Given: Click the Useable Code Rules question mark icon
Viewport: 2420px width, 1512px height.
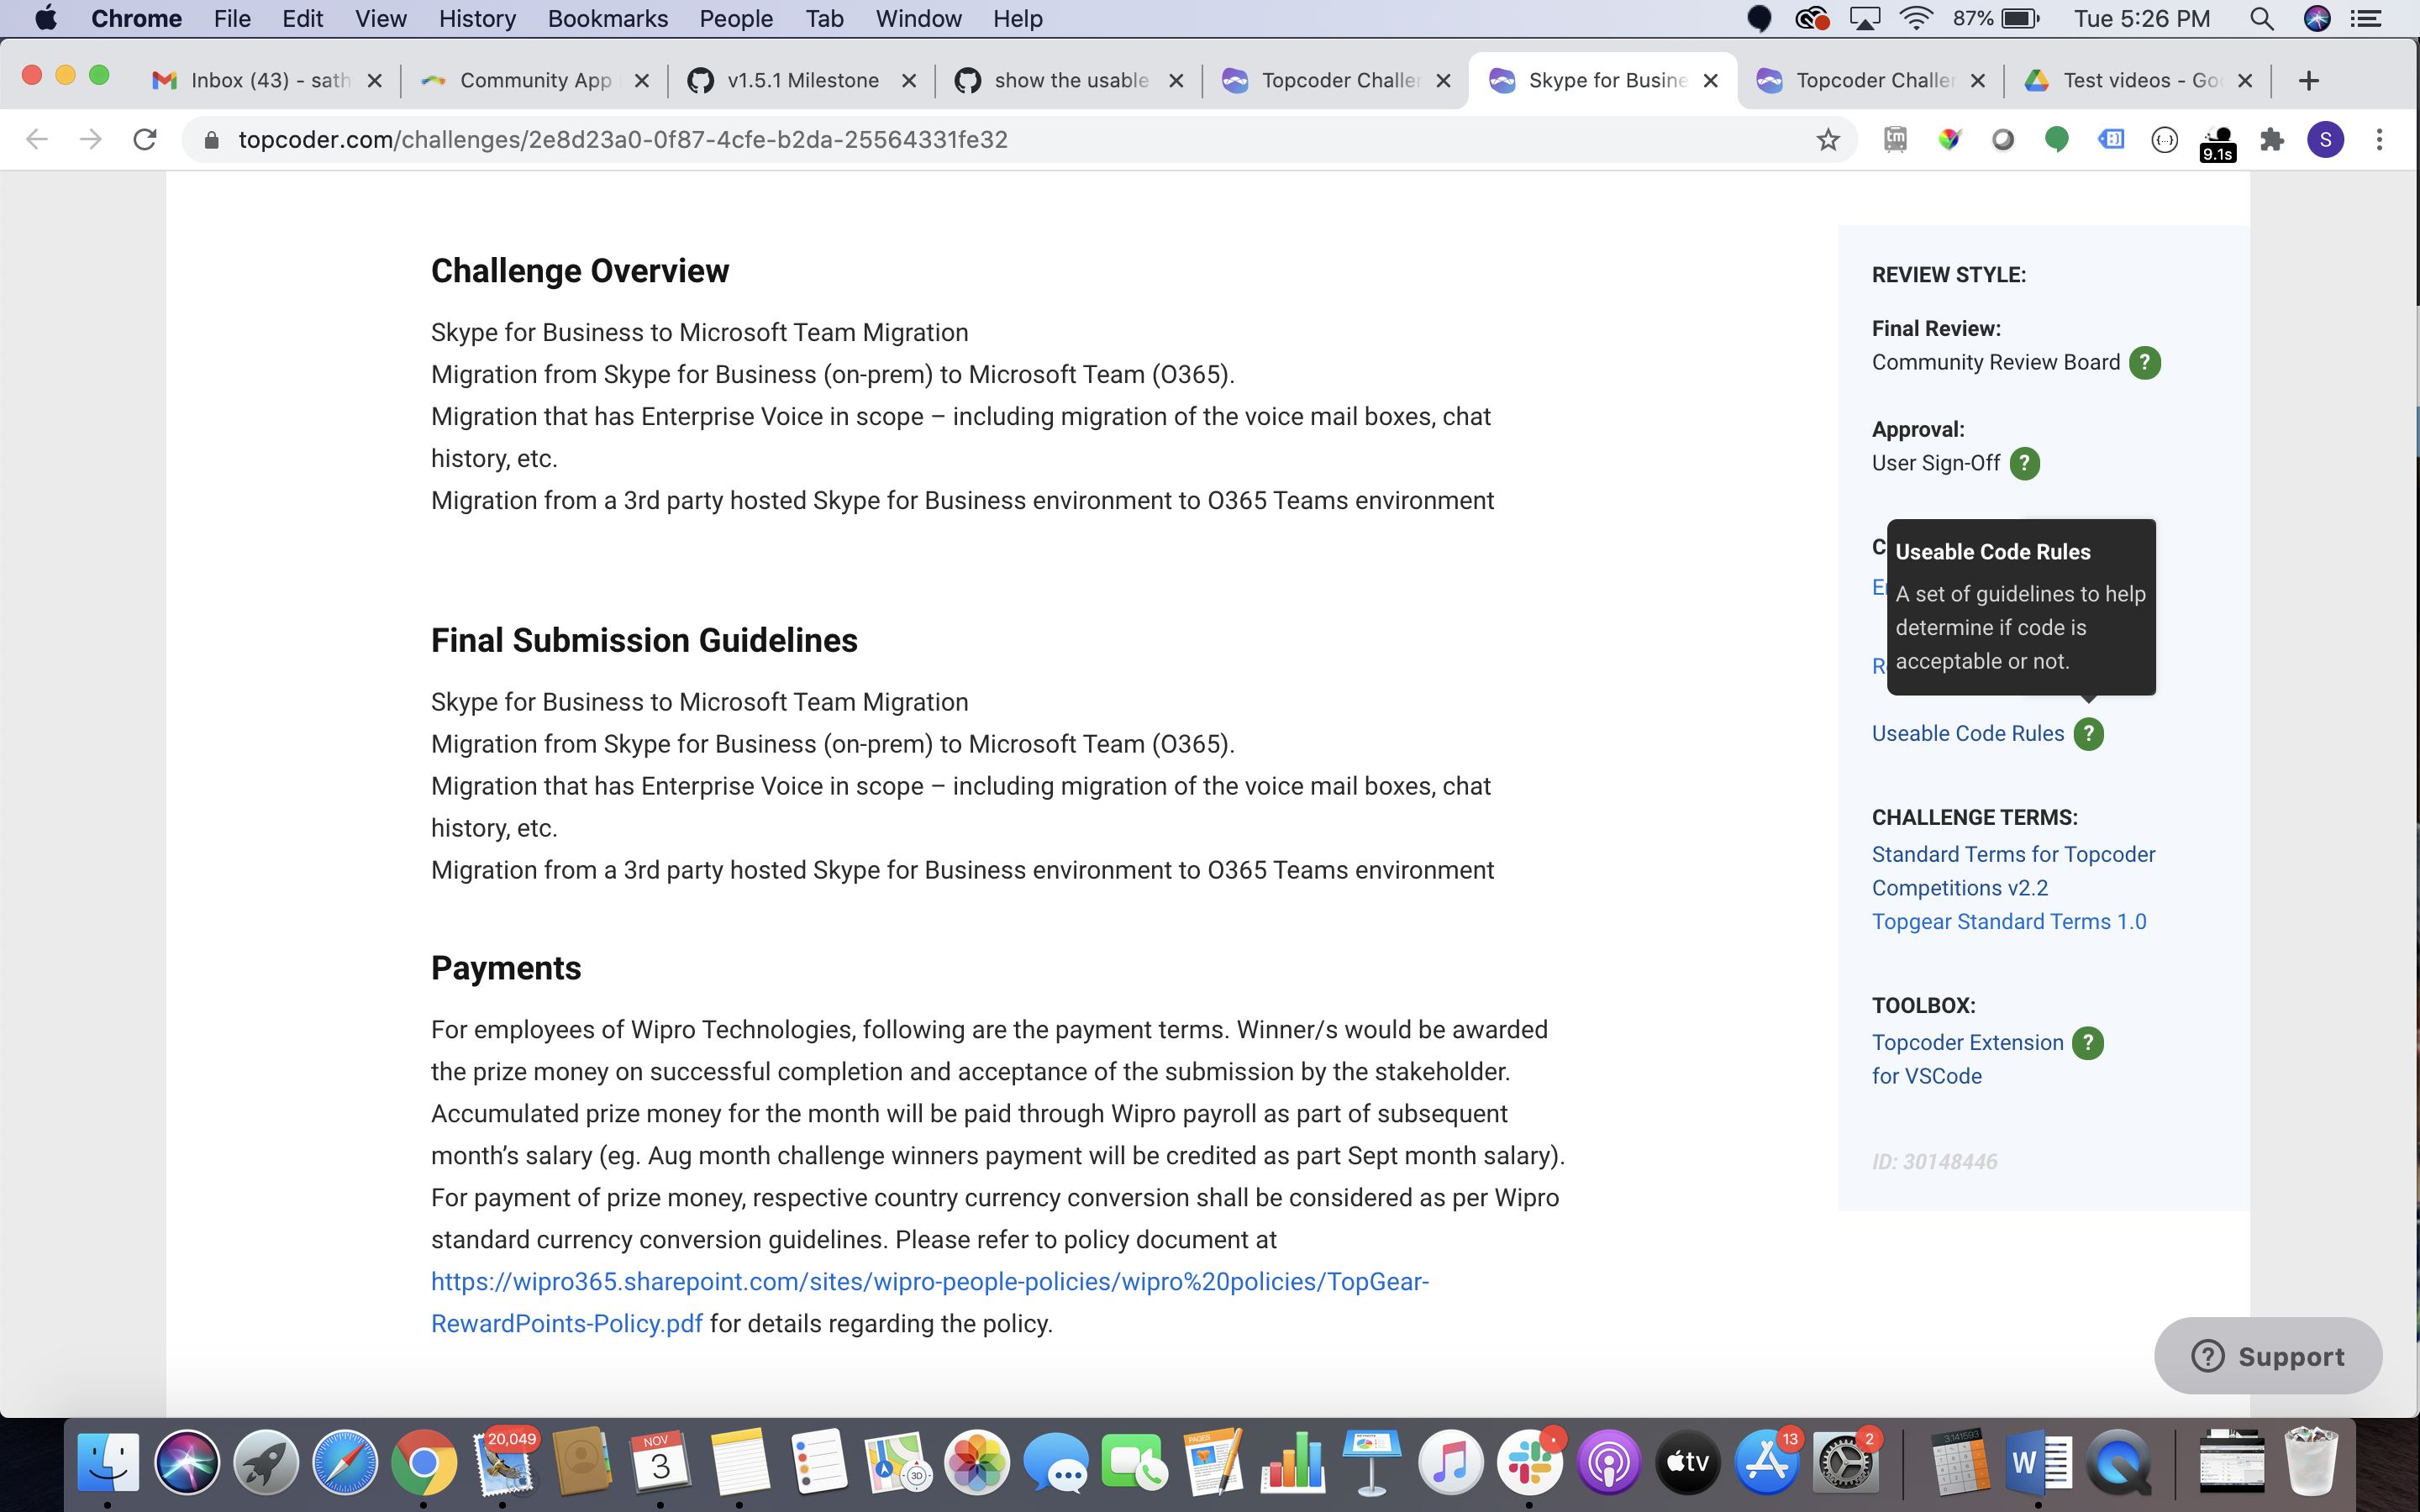Looking at the screenshot, I should pyautogui.click(x=2088, y=733).
